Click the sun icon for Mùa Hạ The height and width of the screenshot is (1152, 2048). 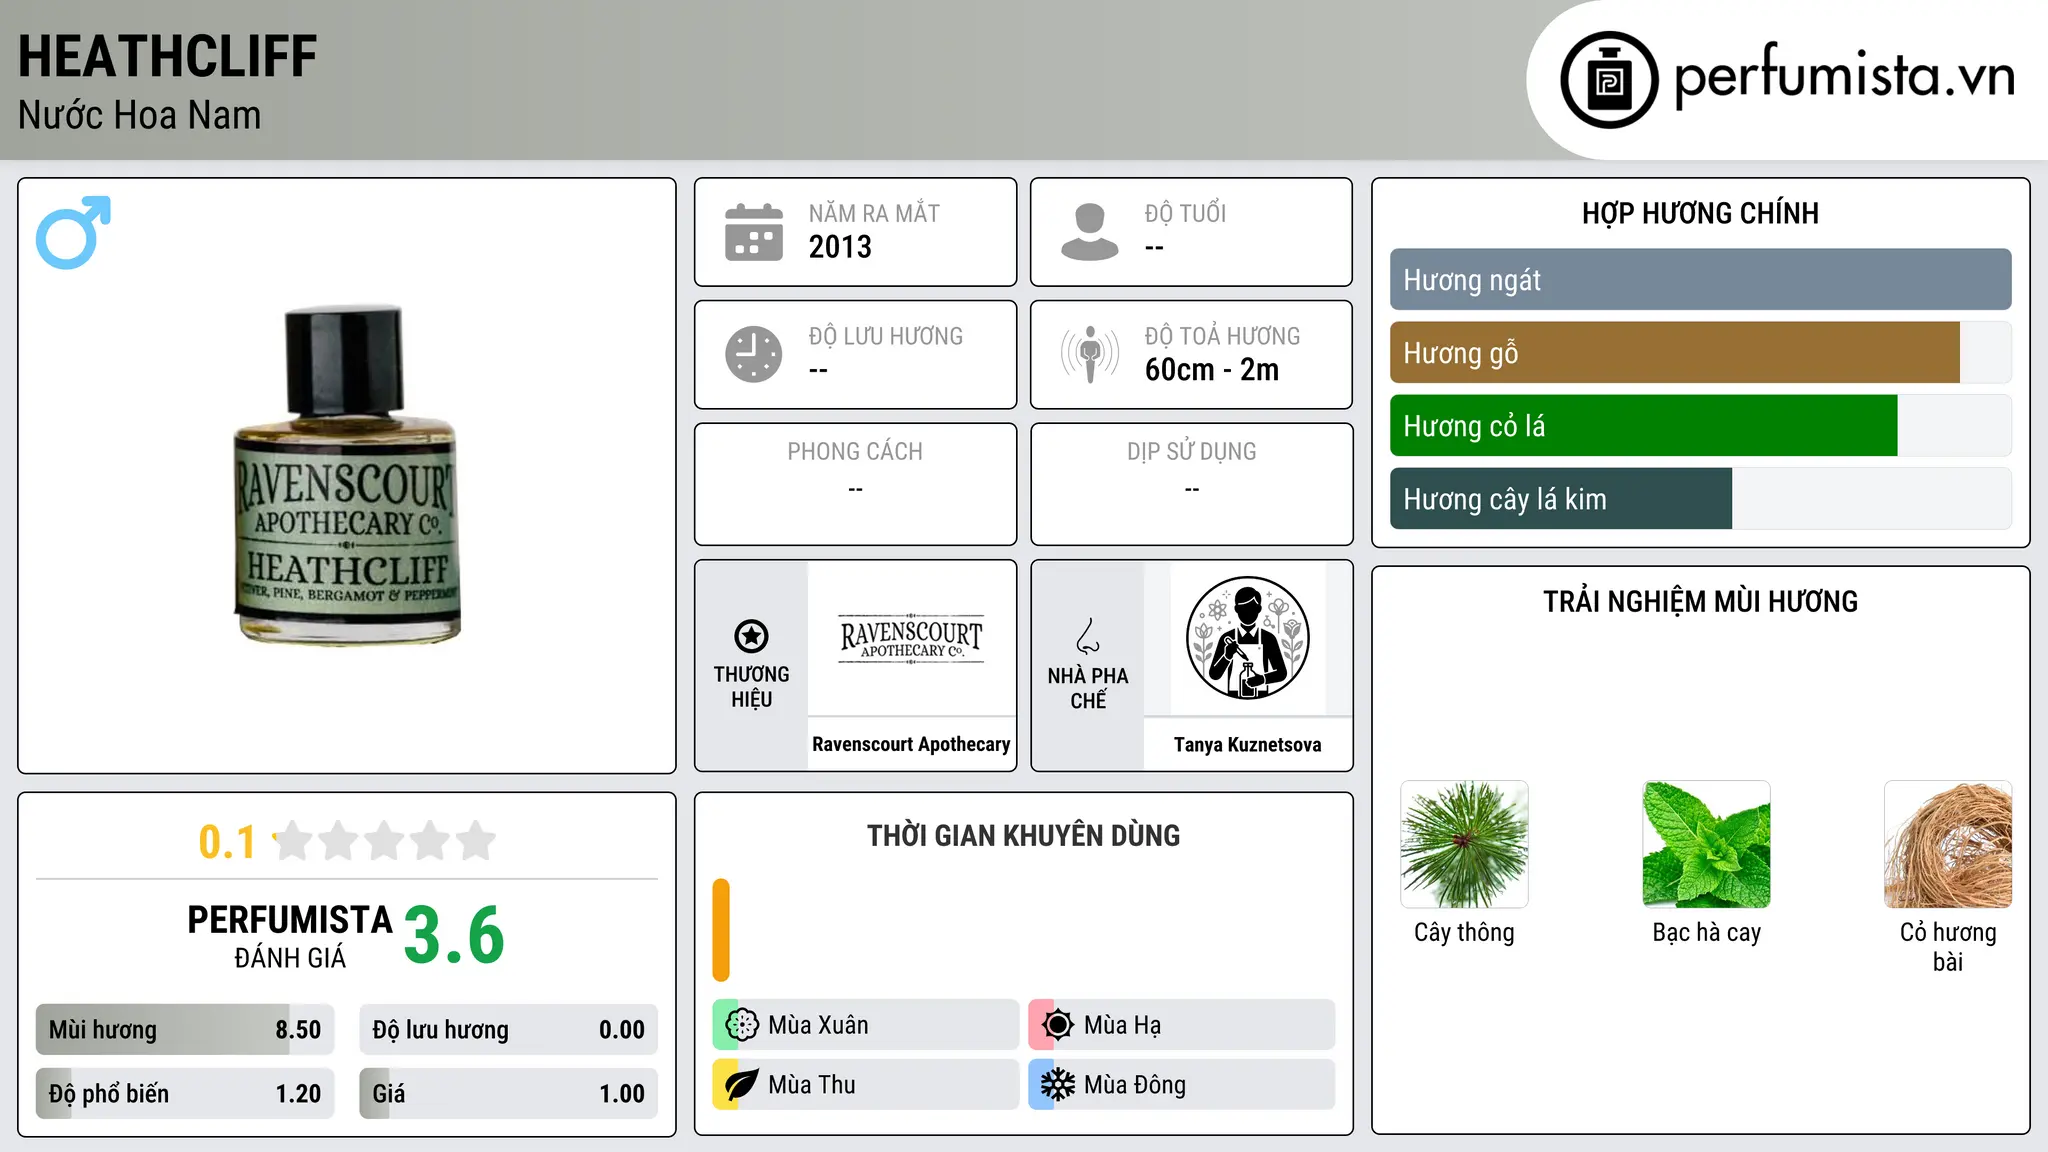click(x=1058, y=1025)
